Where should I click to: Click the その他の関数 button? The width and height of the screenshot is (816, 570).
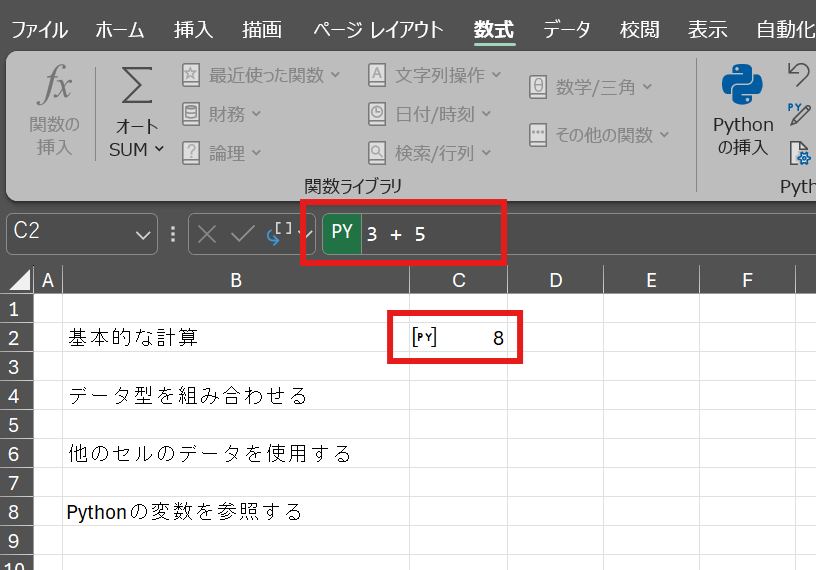pos(599,134)
